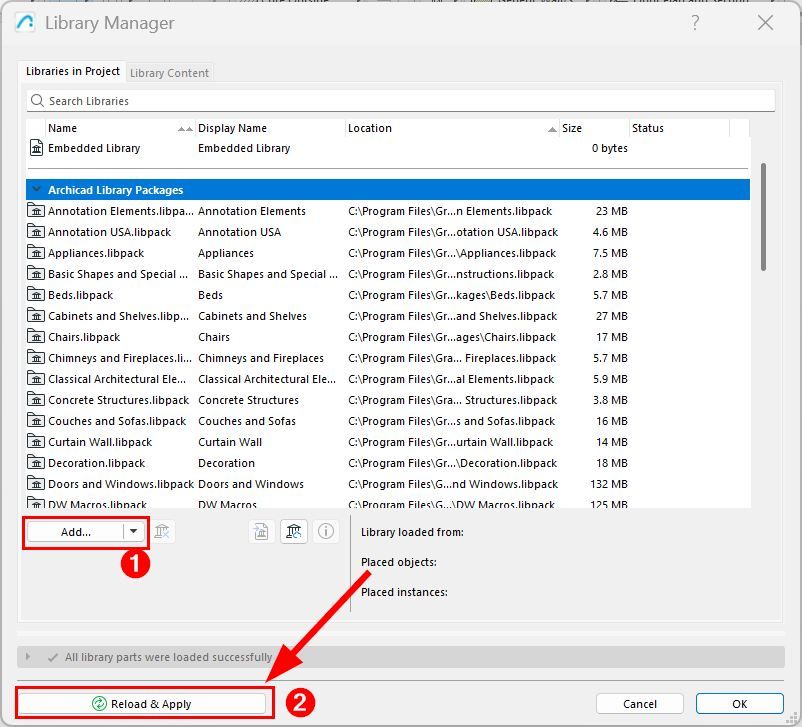Viewport: 802px width, 727px height.
Task: Click the Concrete Structures.libpack library icon
Action: 36,399
